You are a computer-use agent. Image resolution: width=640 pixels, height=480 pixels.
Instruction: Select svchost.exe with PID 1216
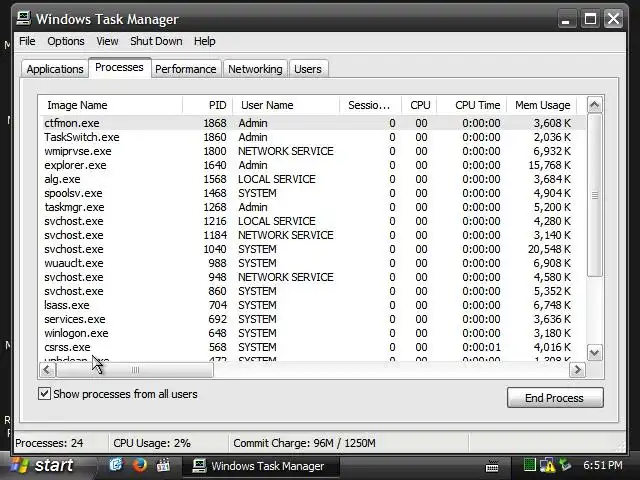click(x=313, y=221)
